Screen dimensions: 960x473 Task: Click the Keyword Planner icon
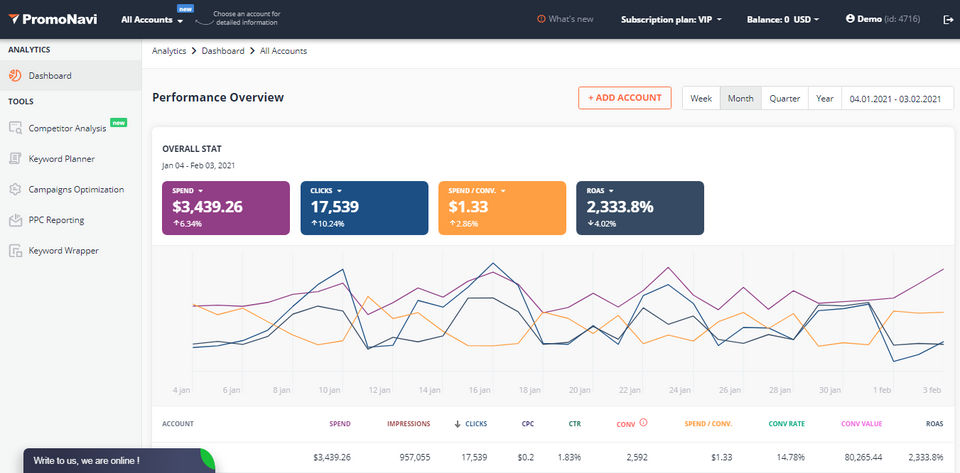click(x=15, y=159)
